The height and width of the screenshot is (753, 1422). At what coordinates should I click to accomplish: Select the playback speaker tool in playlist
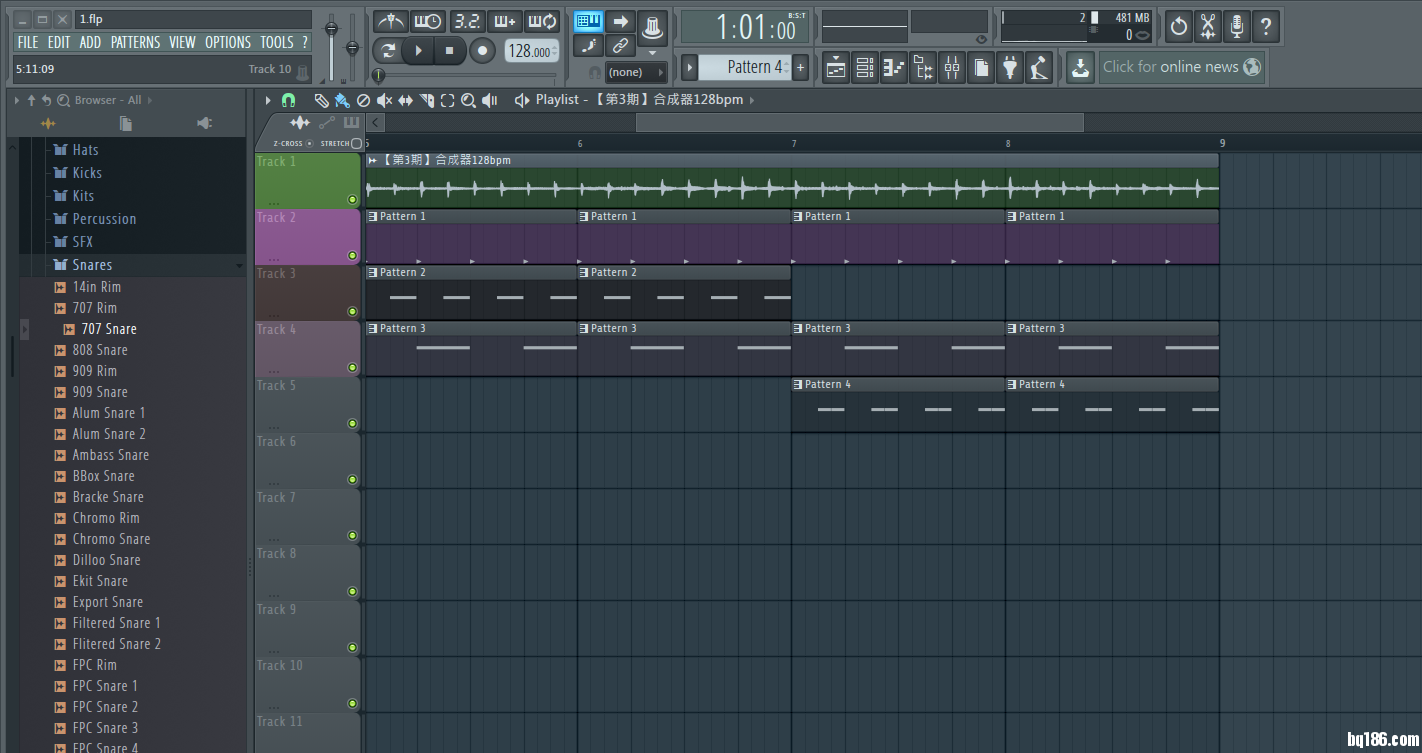tap(489, 100)
